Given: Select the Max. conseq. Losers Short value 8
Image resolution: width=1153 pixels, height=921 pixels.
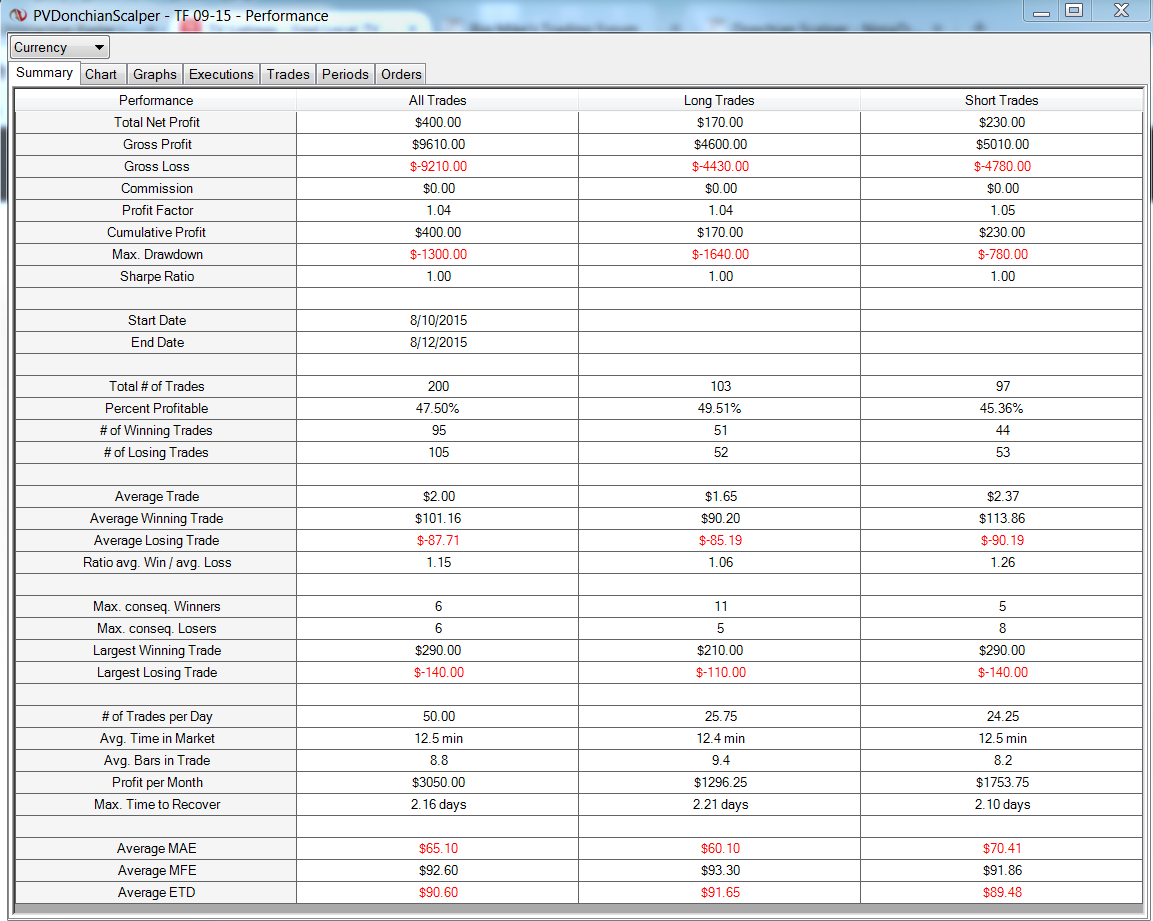Looking at the screenshot, I should click(x=1002, y=629).
